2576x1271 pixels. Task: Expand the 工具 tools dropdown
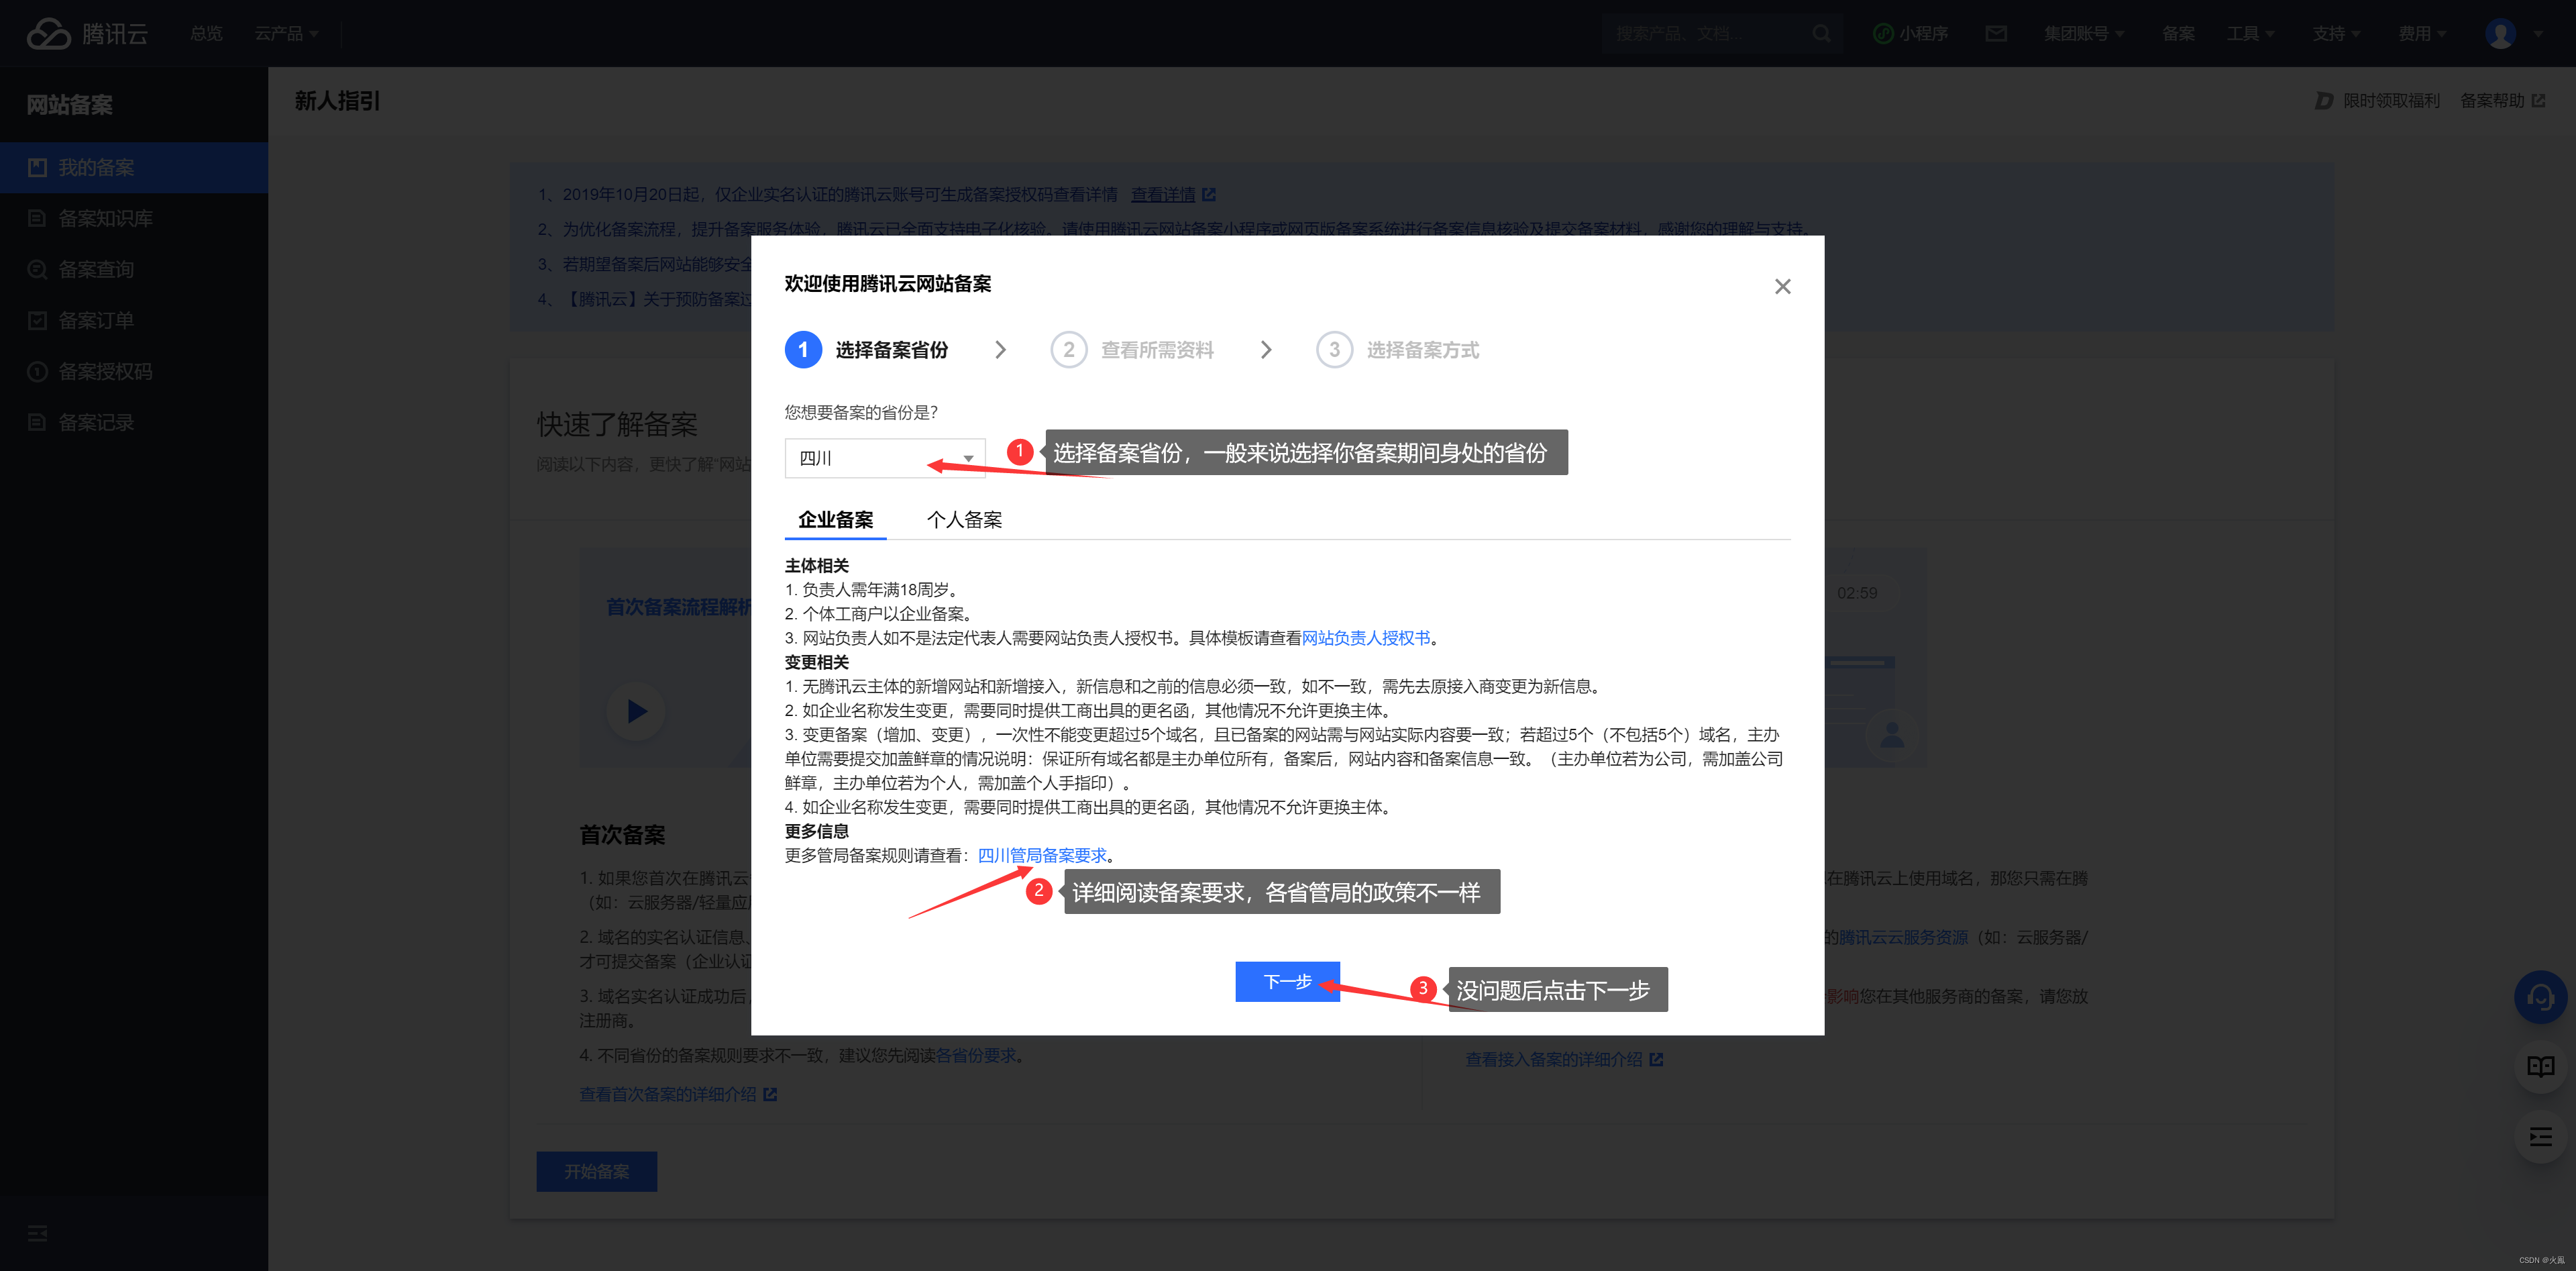click(2250, 33)
